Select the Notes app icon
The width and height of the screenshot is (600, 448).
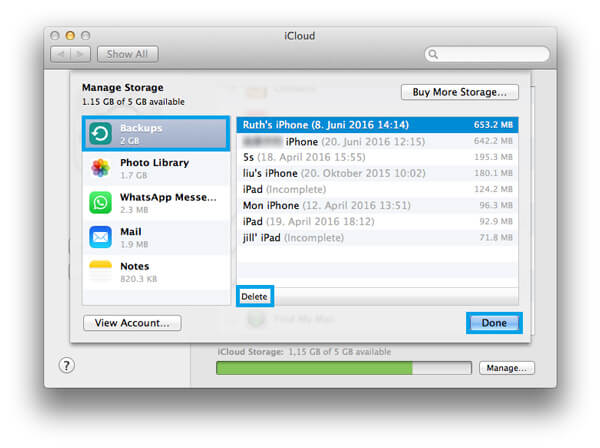[100, 271]
